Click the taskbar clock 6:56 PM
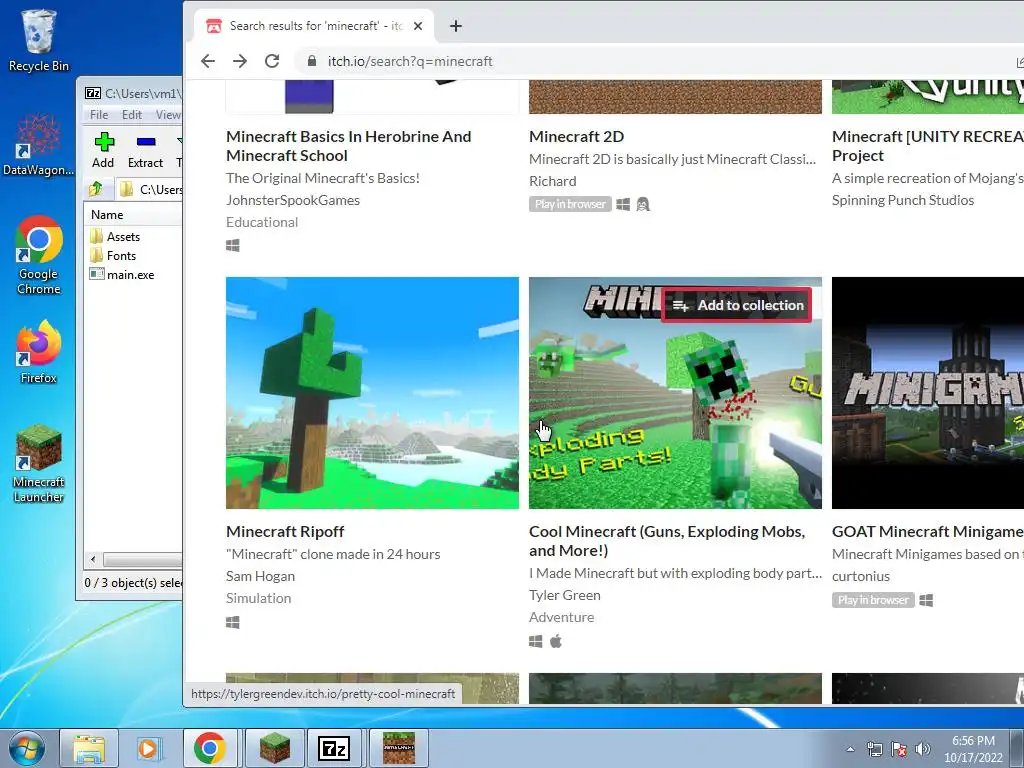1024x768 pixels. point(973,741)
